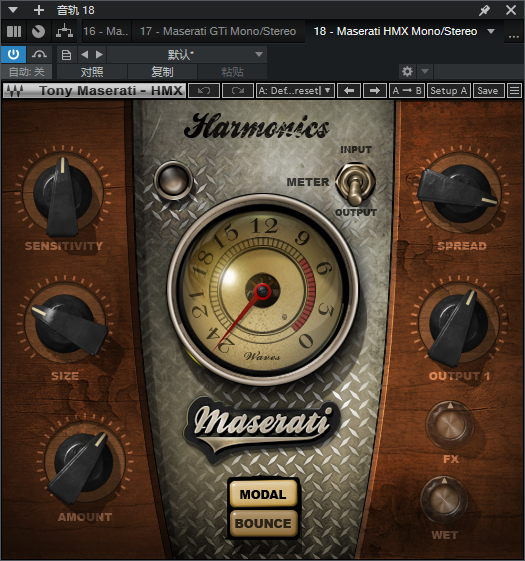525x561 pixels.
Task: Load previous Waves preset left arrow
Action: coord(349,91)
